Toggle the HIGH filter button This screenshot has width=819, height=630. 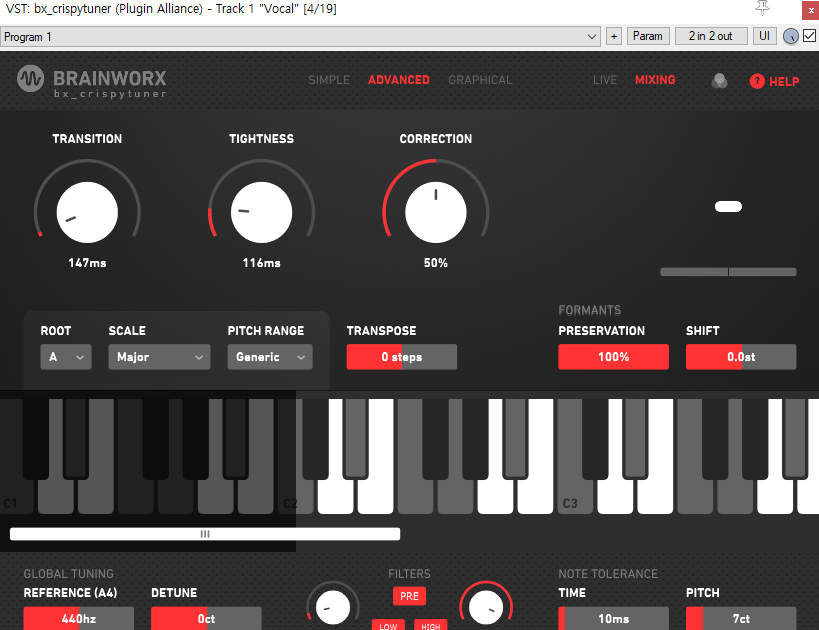(x=430, y=625)
